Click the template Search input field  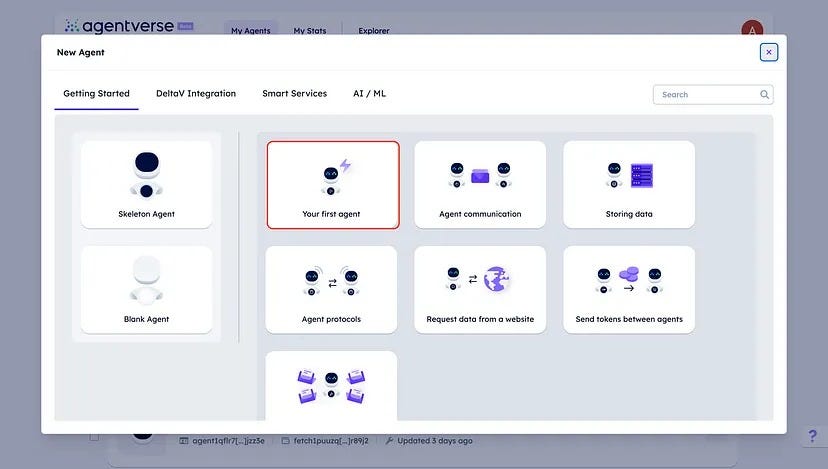713,95
